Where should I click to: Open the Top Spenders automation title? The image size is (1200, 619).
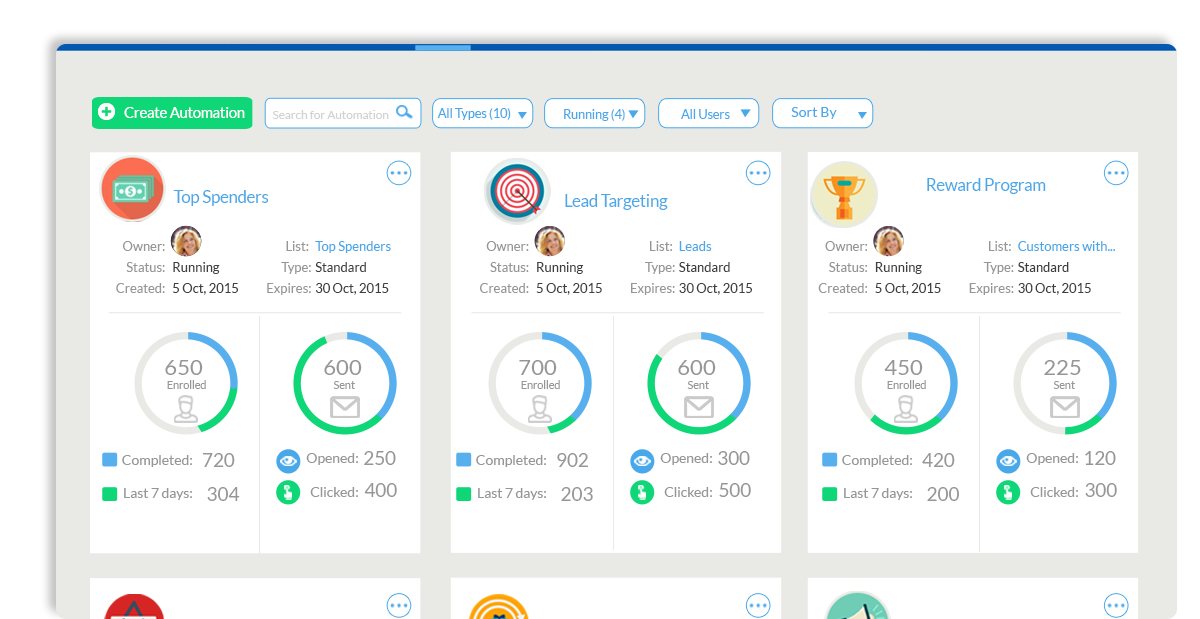(221, 197)
